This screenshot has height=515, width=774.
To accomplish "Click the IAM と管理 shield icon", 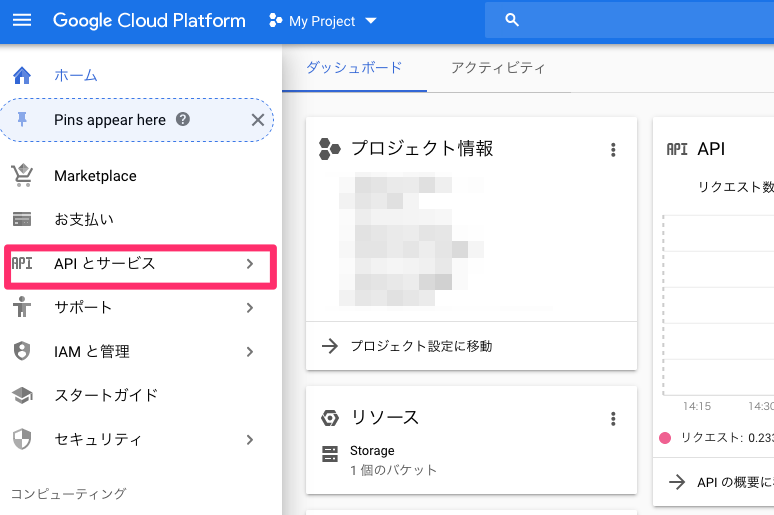I will 22,351.
